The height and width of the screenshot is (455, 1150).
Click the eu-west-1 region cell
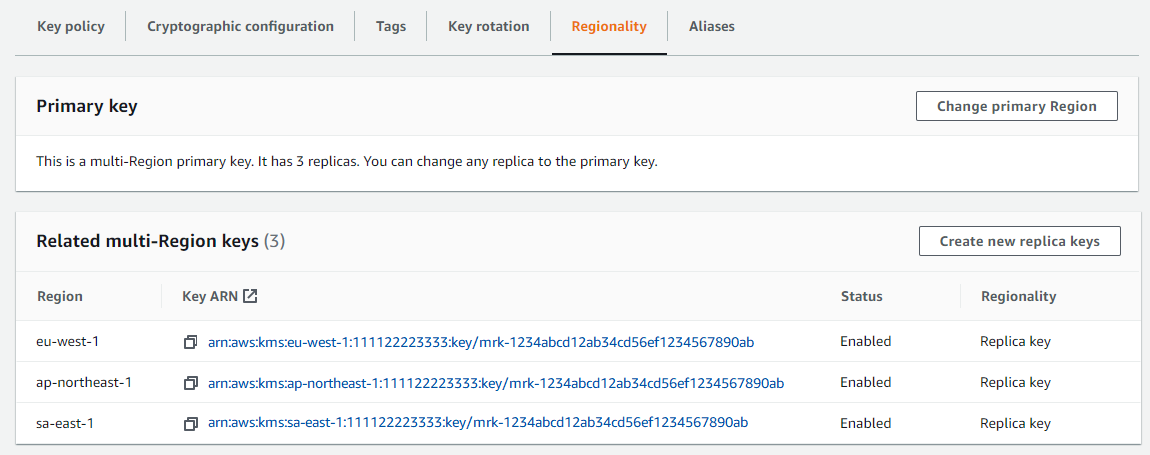[x=68, y=342]
